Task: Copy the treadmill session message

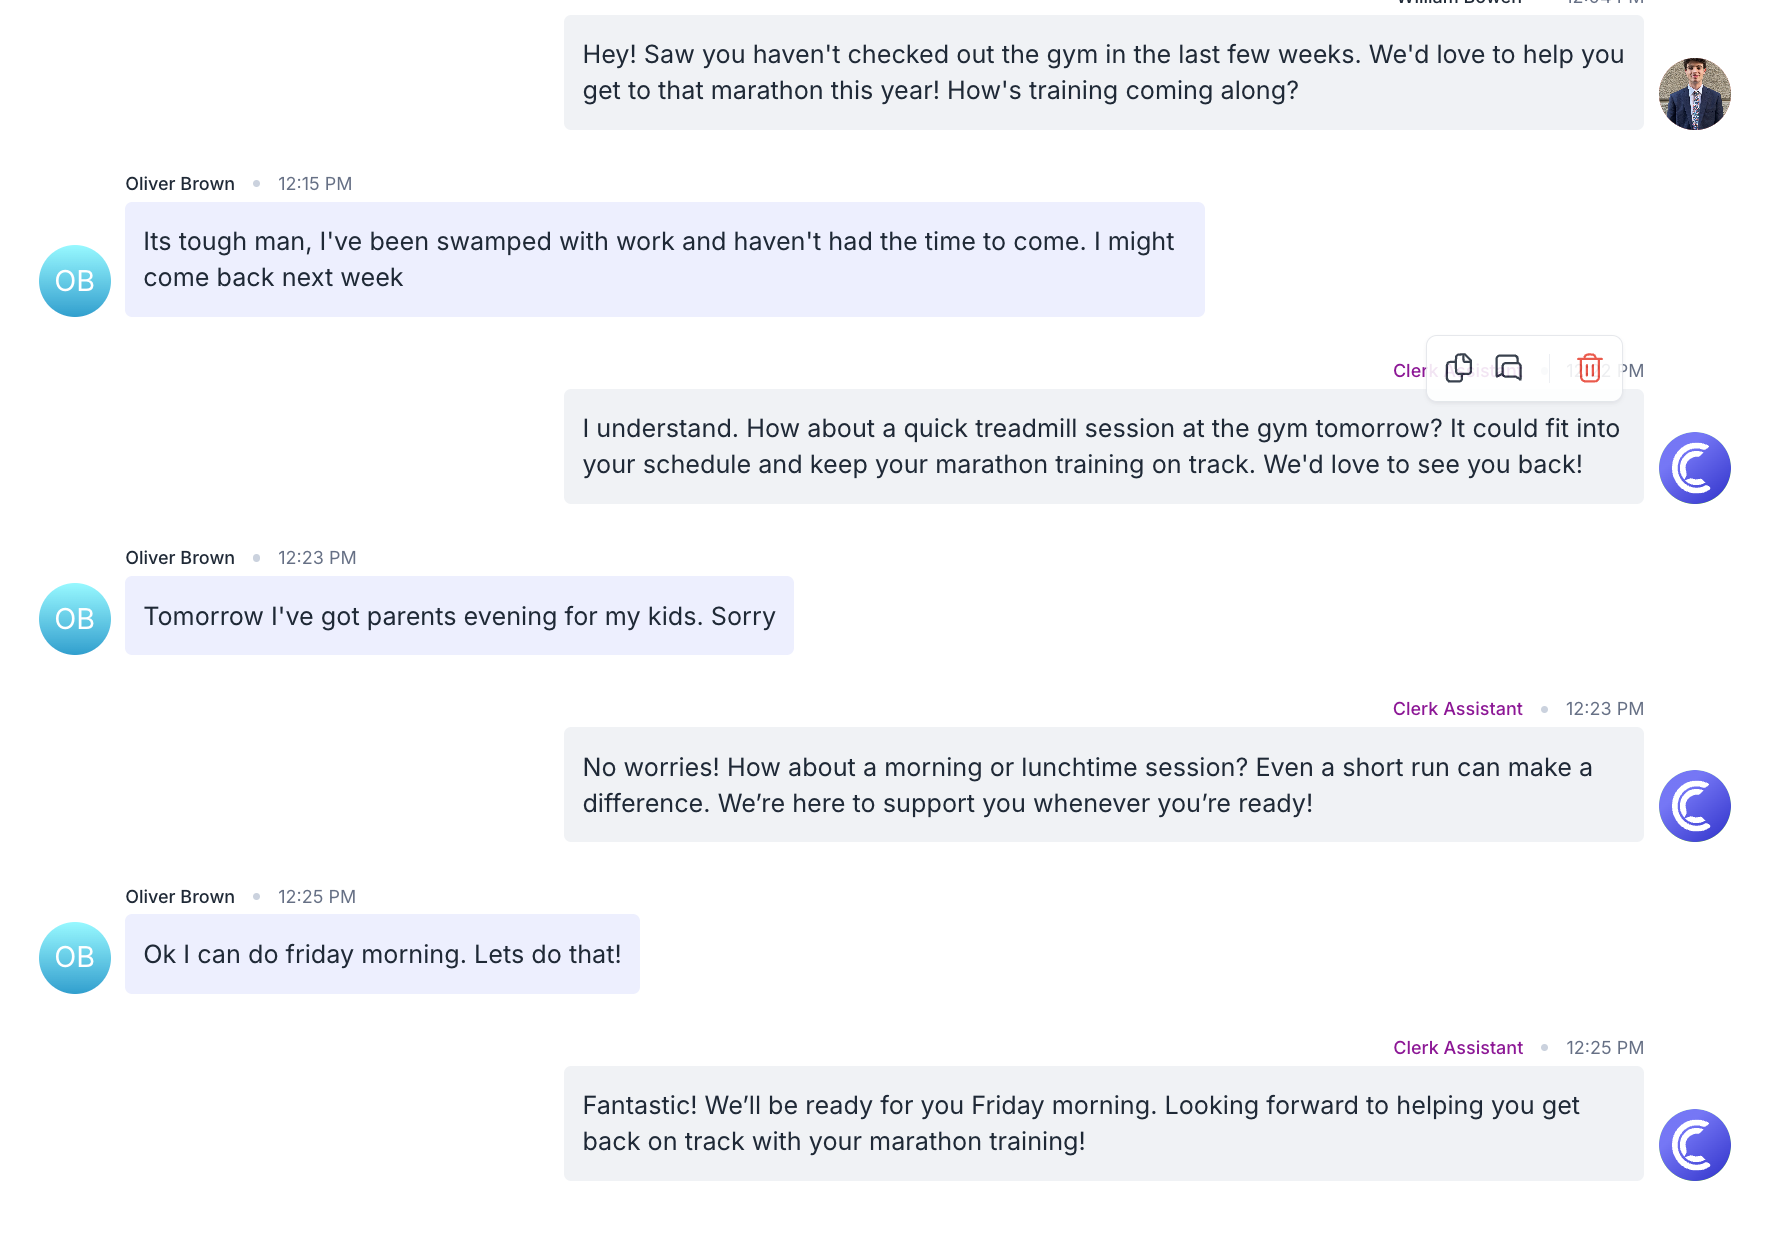Action: coord(1459,368)
